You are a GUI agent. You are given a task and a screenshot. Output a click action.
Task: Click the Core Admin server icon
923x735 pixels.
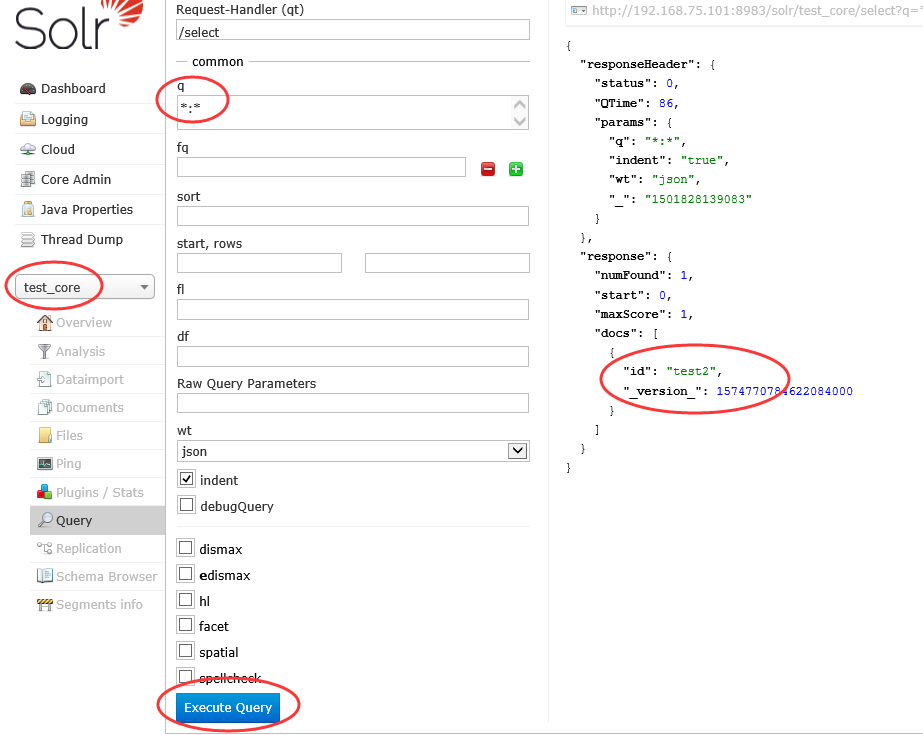coord(28,179)
